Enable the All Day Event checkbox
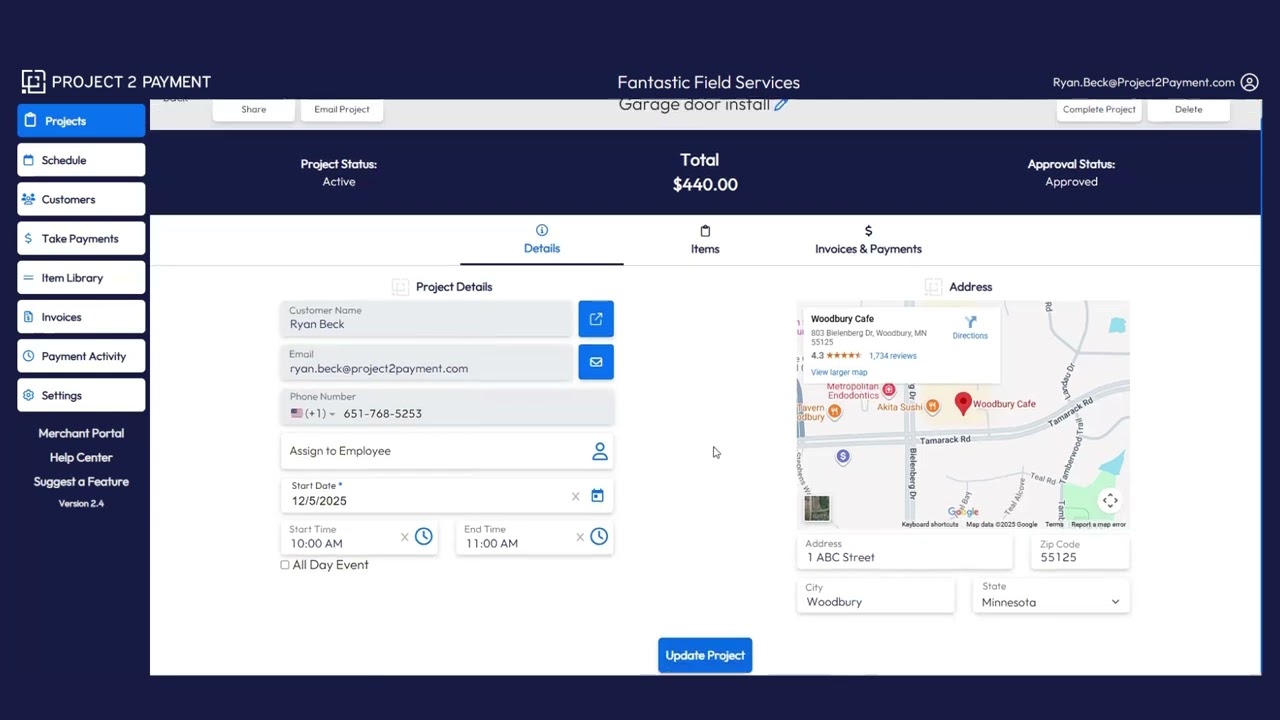Image resolution: width=1280 pixels, height=720 pixels. (285, 565)
